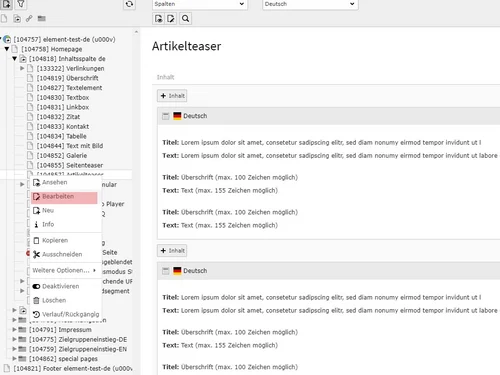The image size is (500, 375).
Task: Click first Titel Lorem ipsum line
Action: (322, 143)
